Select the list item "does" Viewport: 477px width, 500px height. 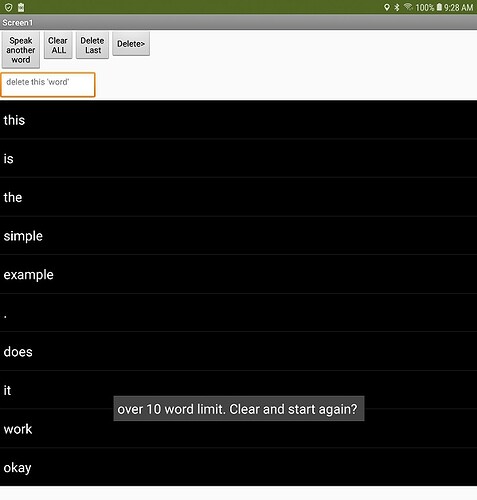click(238, 352)
